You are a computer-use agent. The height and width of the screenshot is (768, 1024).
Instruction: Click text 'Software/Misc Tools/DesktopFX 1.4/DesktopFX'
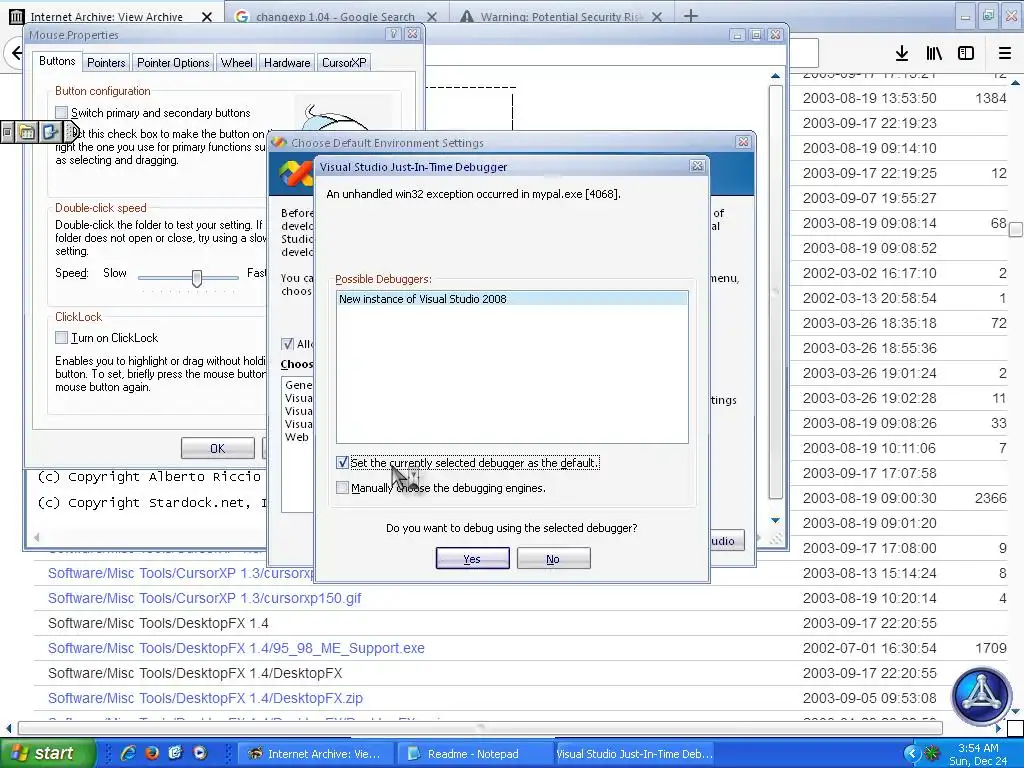pos(195,673)
